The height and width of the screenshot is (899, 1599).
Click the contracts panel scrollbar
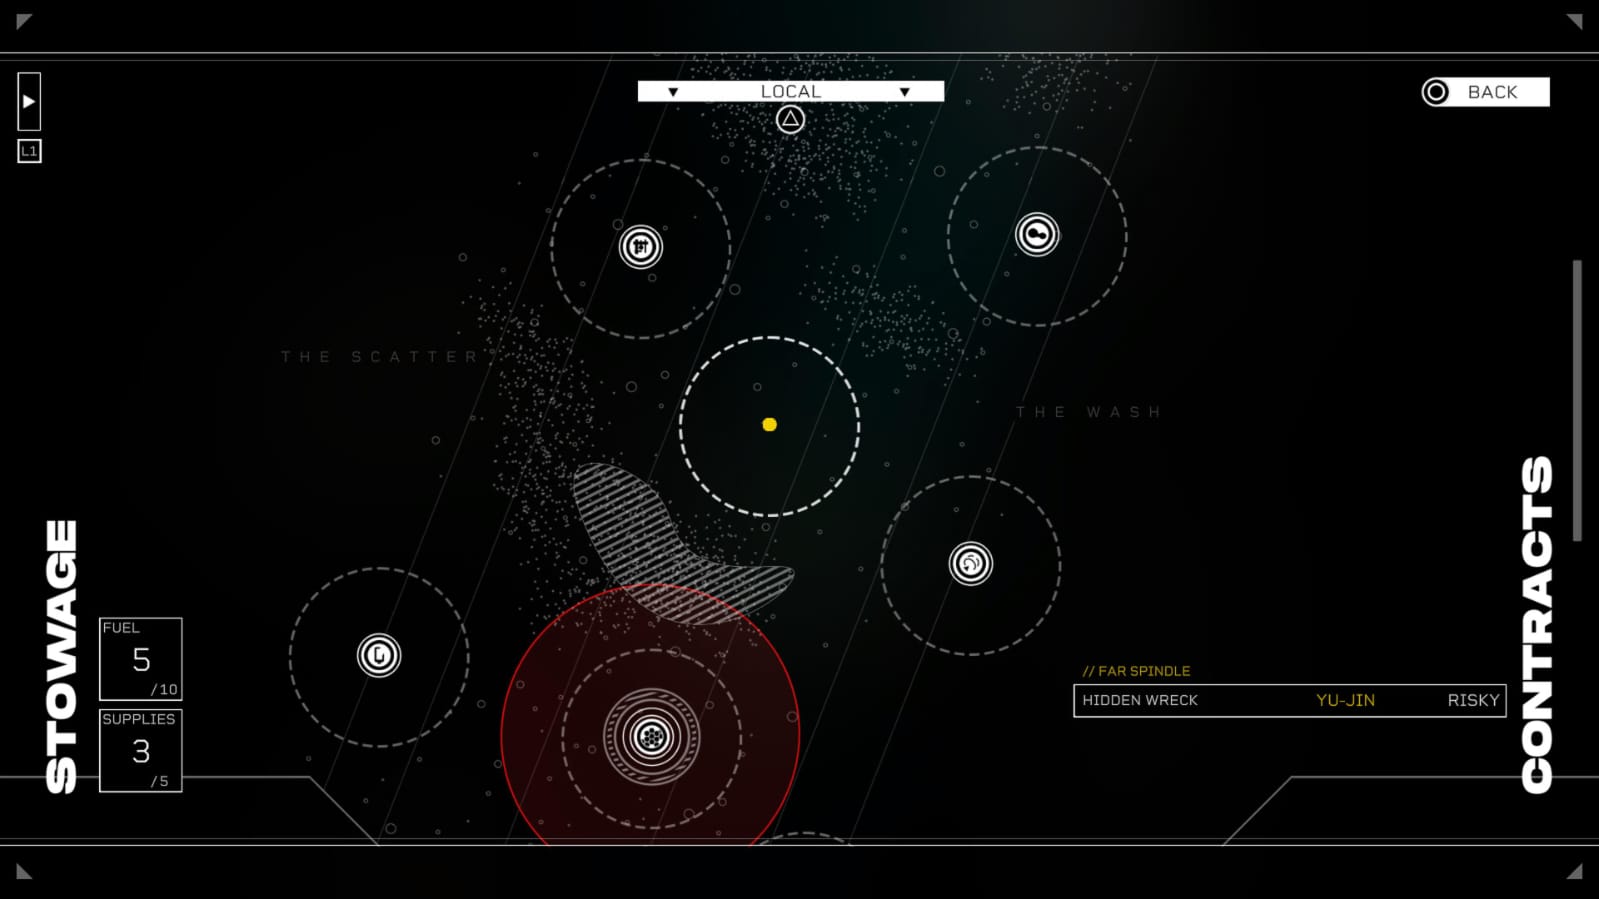[1577, 400]
